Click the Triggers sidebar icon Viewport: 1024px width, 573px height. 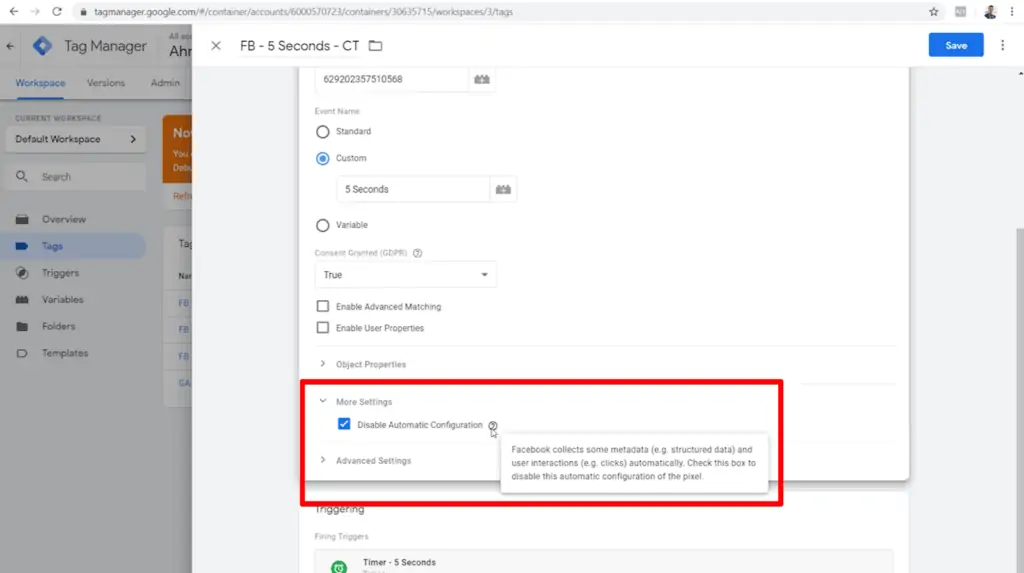point(22,273)
